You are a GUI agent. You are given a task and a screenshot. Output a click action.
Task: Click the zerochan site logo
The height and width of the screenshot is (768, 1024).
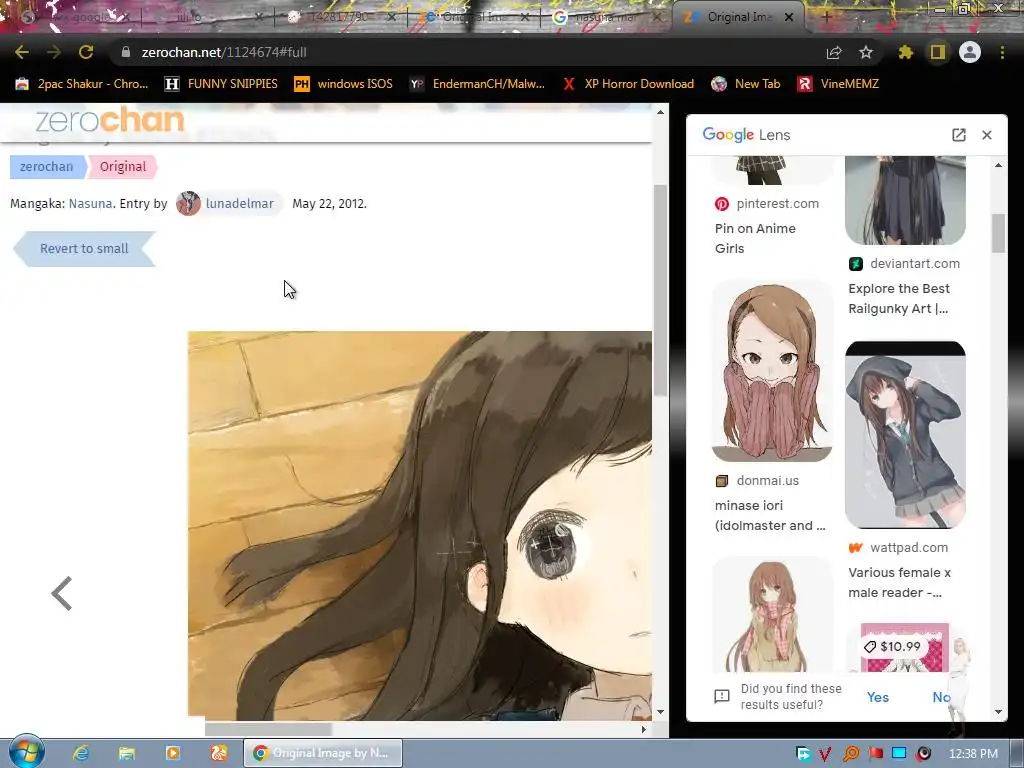click(x=110, y=120)
